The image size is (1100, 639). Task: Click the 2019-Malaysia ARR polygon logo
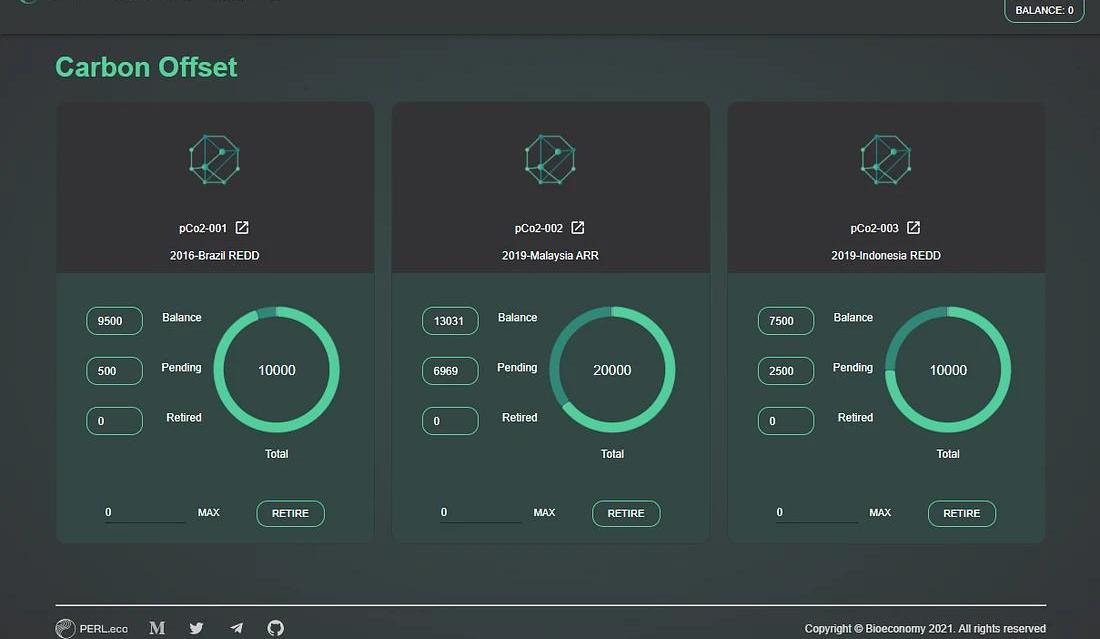pyautogui.click(x=550, y=160)
